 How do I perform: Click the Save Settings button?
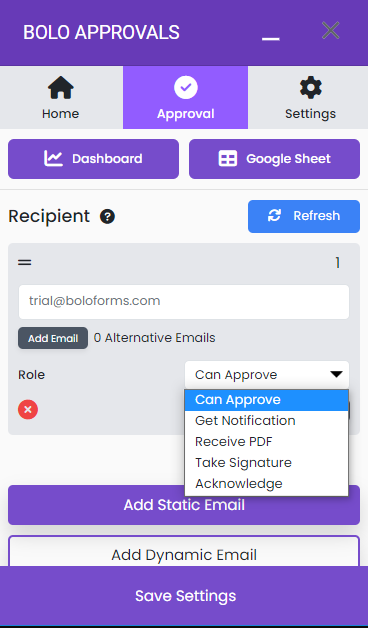(184, 596)
